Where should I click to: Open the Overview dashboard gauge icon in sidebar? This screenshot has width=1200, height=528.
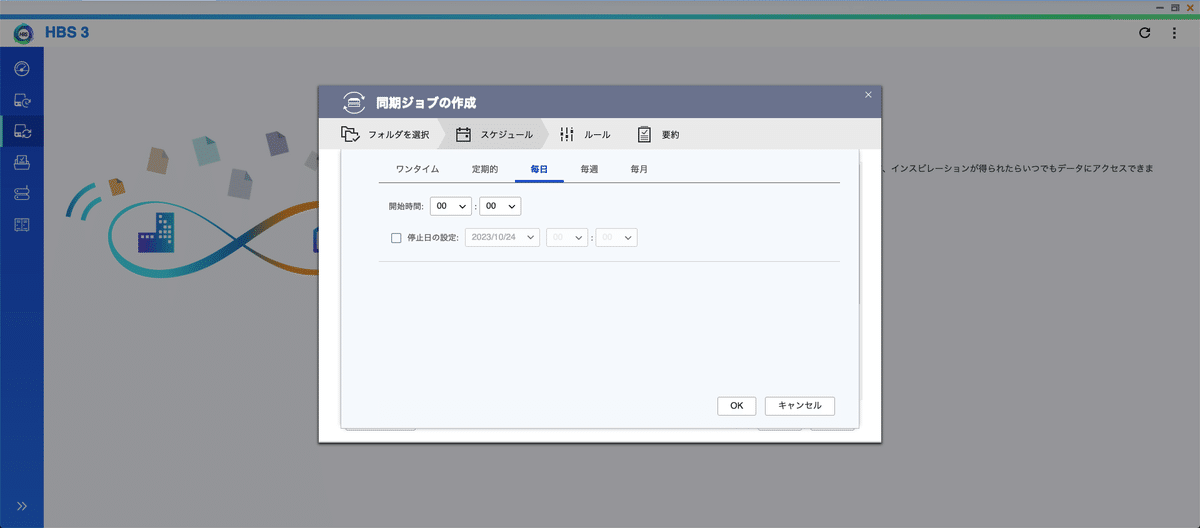pos(22,69)
